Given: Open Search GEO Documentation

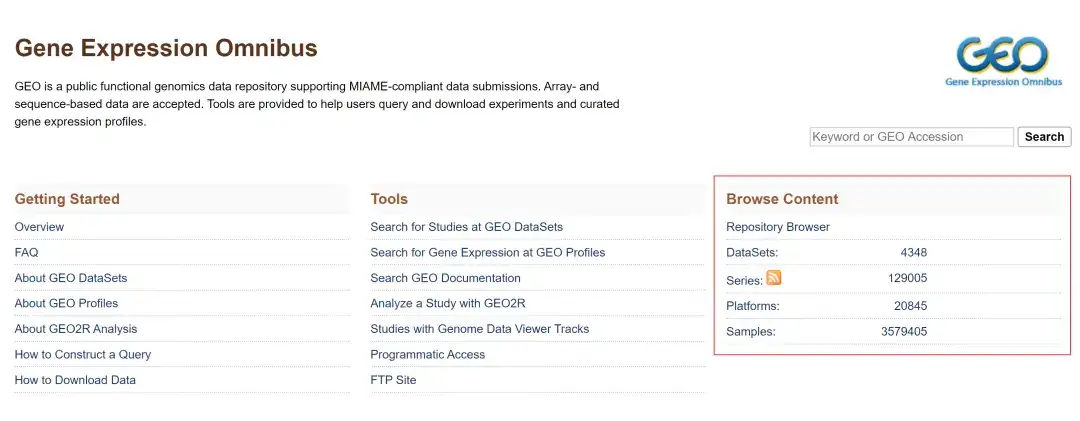Looking at the screenshot, I should tap(446, 278).
